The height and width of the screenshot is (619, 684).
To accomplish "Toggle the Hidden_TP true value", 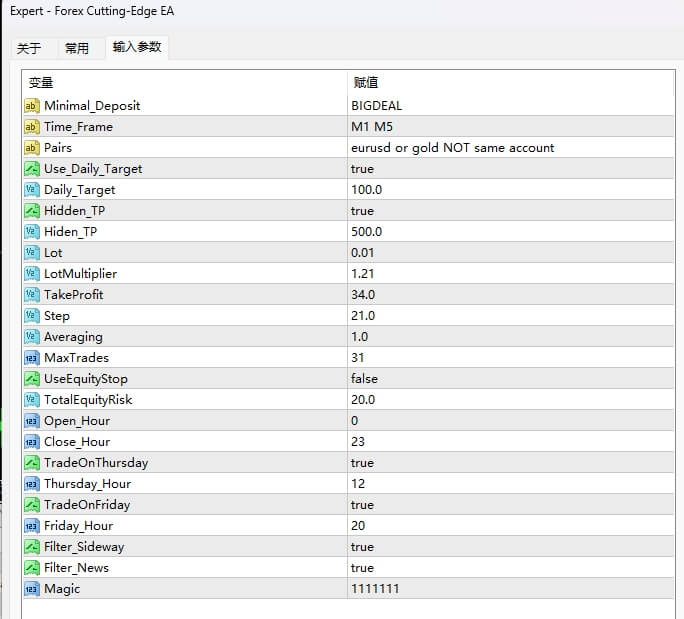I will [x=362, y=211].
